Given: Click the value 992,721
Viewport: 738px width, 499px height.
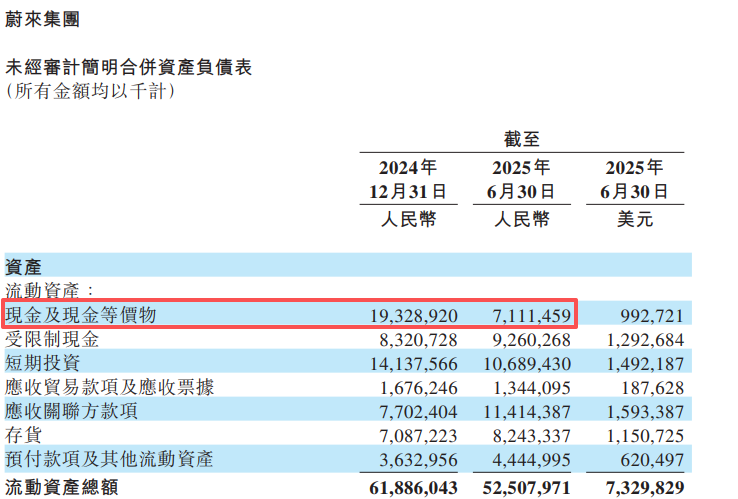Looking at the screenshot, I should point(652,316).
